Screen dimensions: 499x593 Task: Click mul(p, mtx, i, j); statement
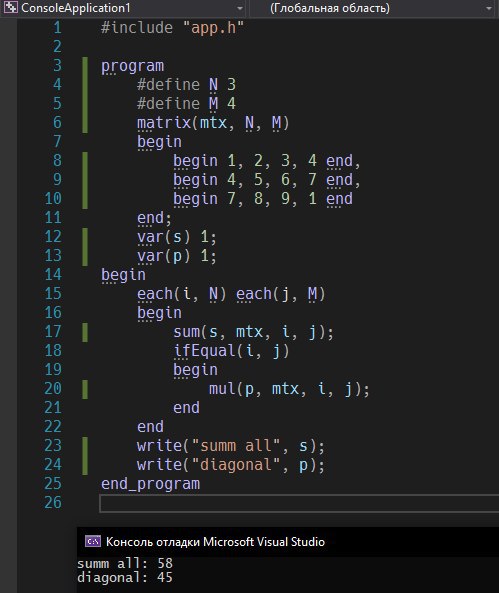(289, 389)
